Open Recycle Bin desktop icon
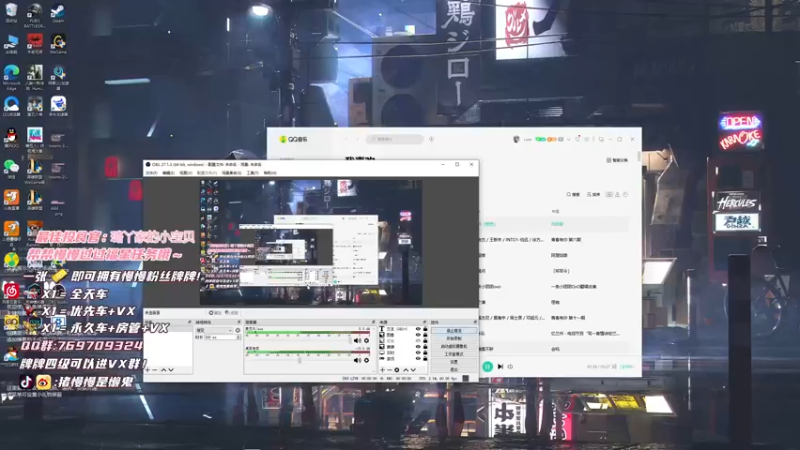Screen dimensions: 800x450 11,12
